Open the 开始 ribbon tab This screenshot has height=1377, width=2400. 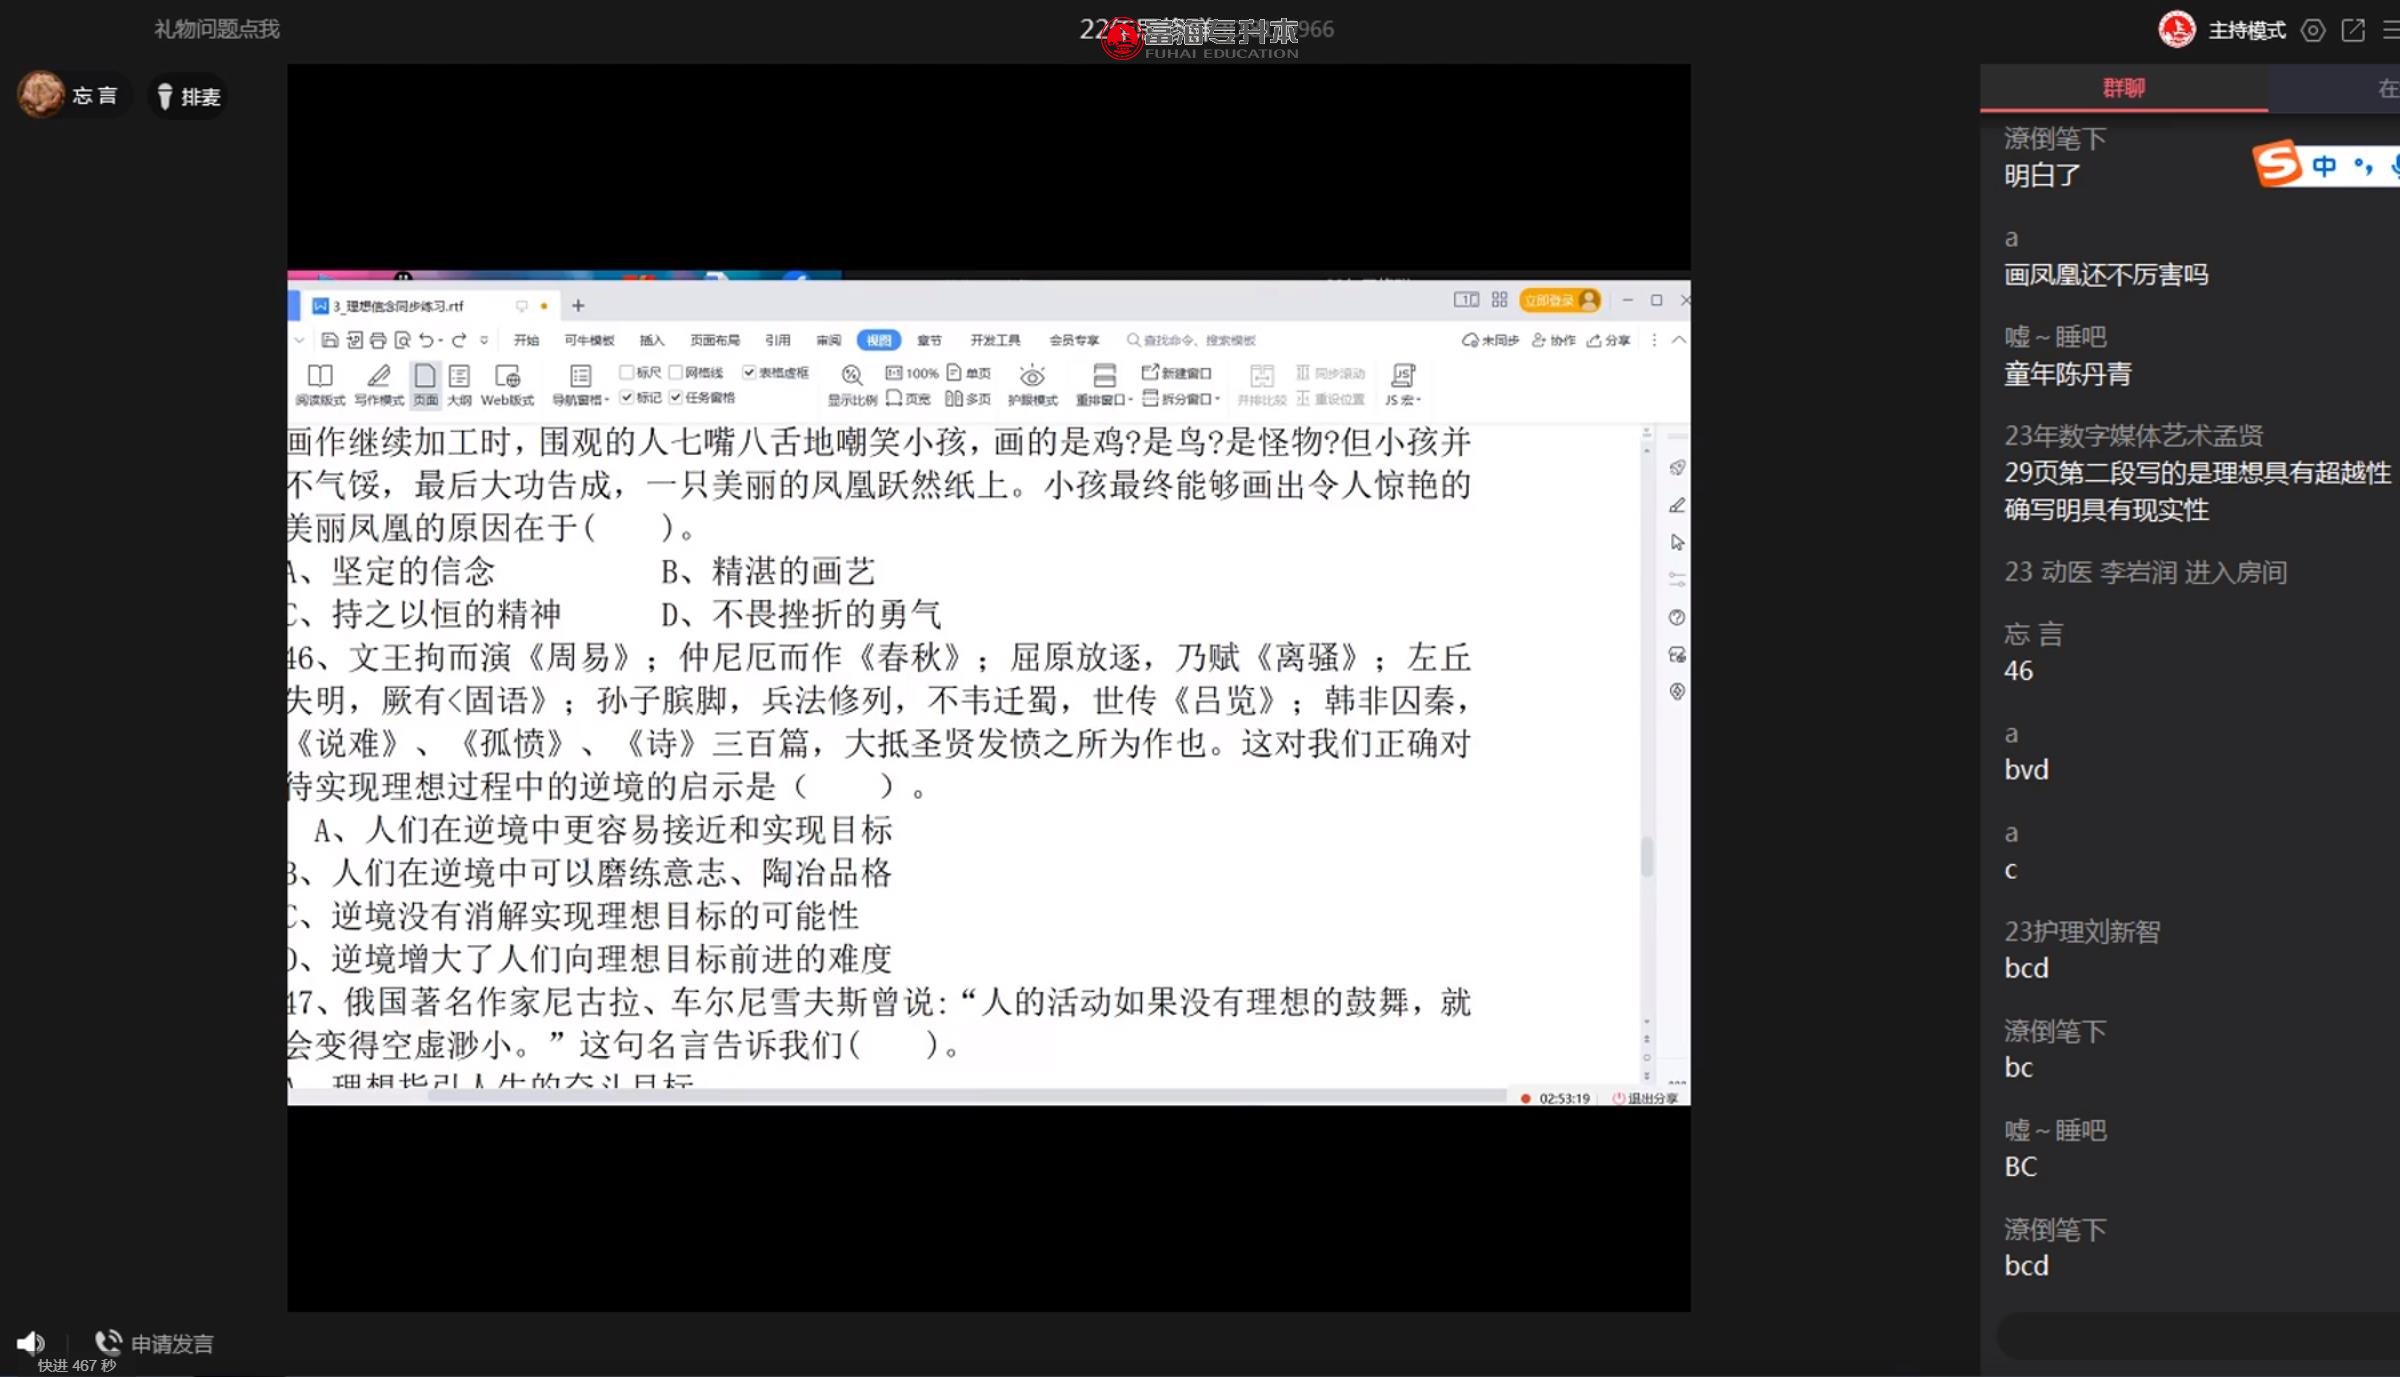point(526,340)
